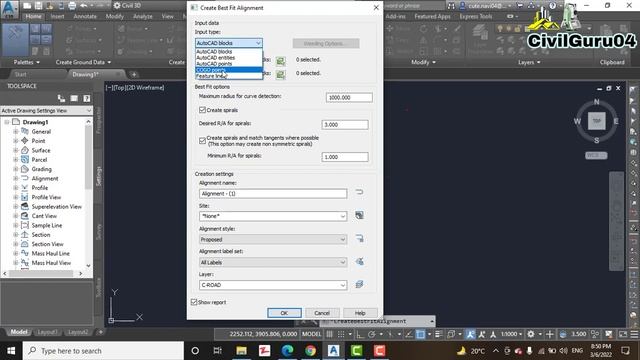Click the TOP face of the ViewCube
The image size is (640, 360).
(597, 121)
